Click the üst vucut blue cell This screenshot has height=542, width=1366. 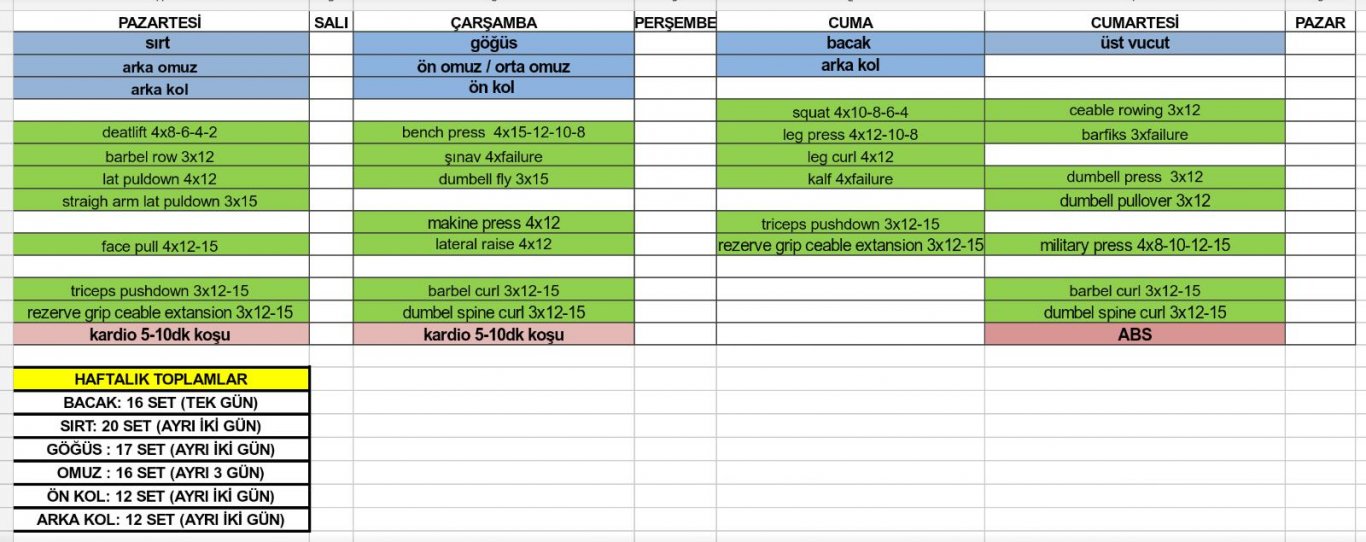1134,43
